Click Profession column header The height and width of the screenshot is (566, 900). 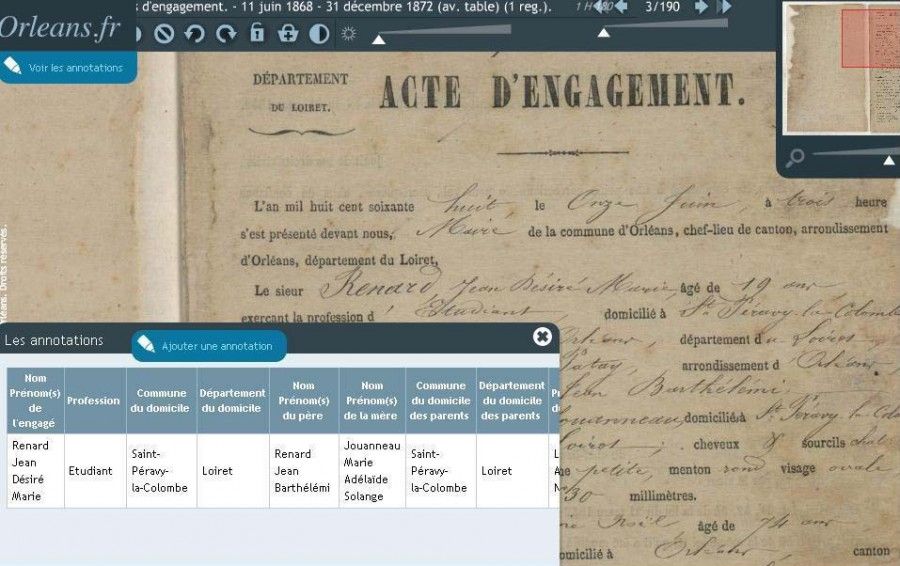[x=94, y=401]
